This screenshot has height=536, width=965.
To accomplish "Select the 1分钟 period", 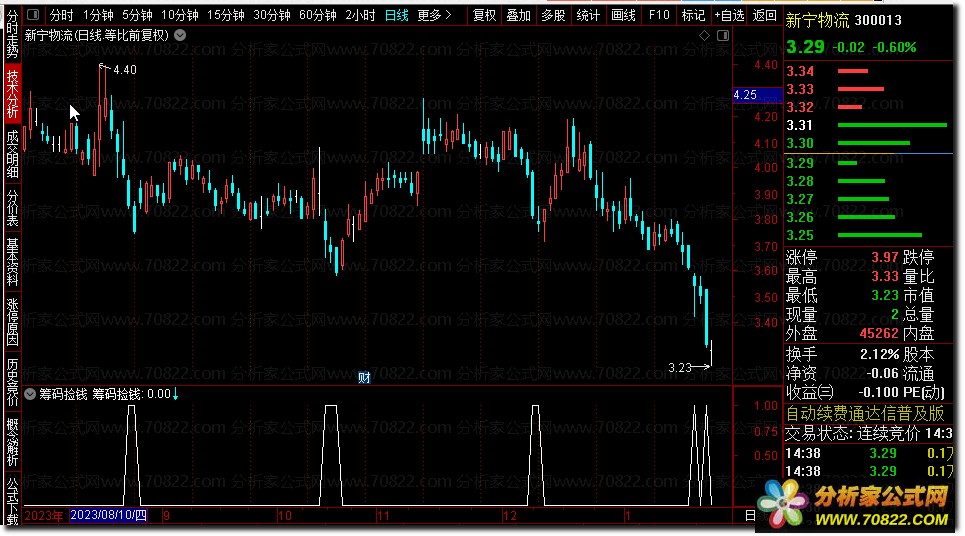I will 98,15.
